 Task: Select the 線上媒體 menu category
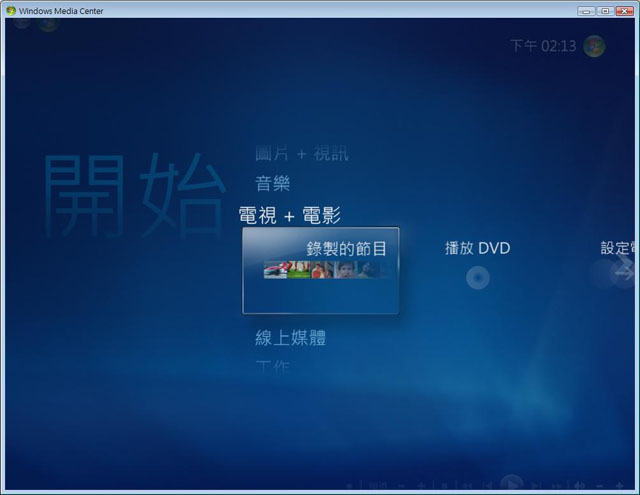(x=291, y=338)
